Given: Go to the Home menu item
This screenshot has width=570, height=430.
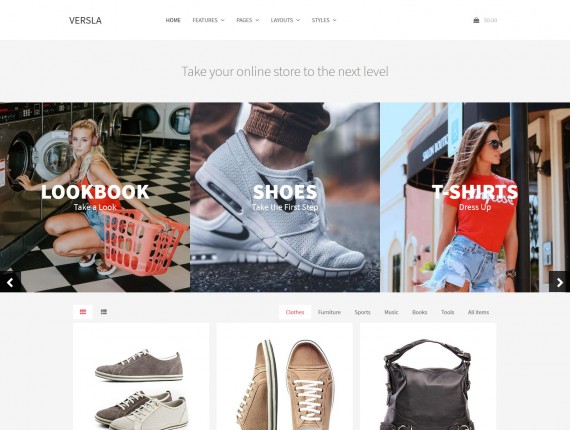Looking at the screenshot, I should [x=173, y=20].
